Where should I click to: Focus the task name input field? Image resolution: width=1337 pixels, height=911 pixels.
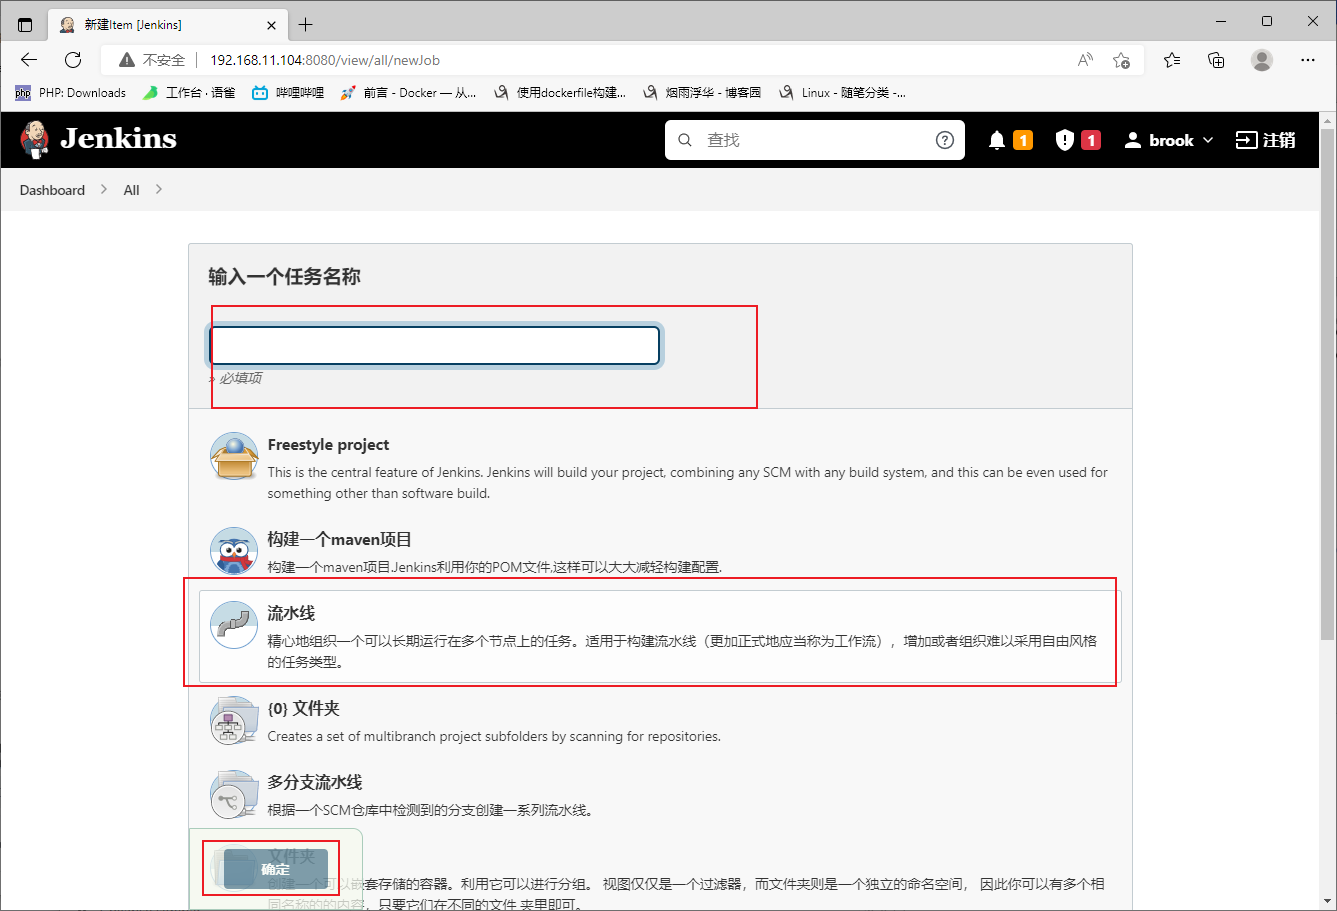click(x=434, y=345)
